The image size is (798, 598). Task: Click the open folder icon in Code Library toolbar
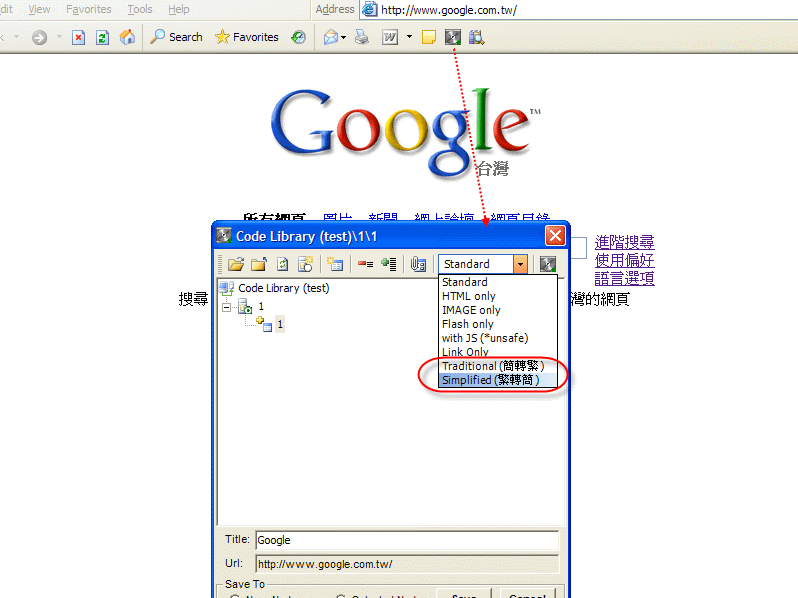click(236, 264)
